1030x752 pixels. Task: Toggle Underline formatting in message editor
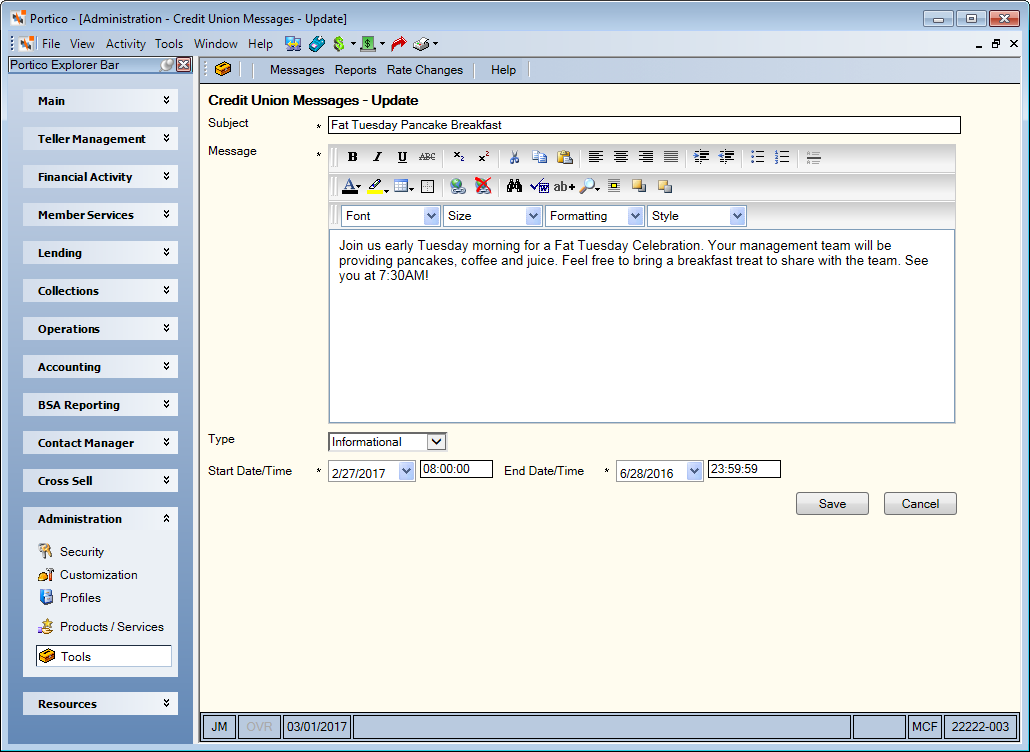pyautogui.click(x=402, y=157)
